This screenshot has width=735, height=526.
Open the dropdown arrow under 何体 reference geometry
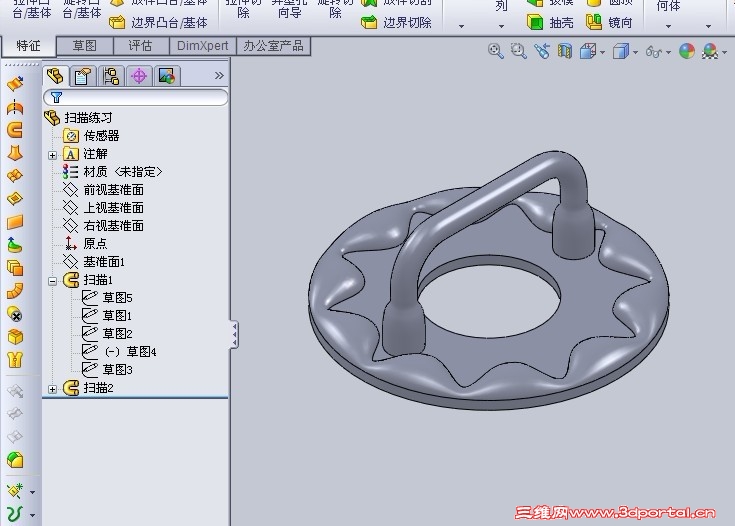(x=668, y=26)
